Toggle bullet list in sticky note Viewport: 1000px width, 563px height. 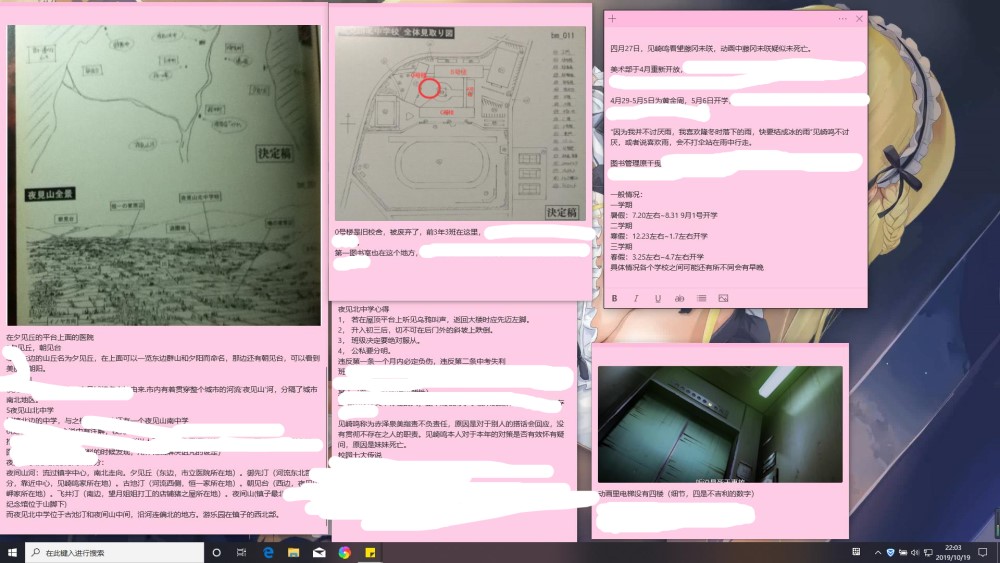pos(702,298)
